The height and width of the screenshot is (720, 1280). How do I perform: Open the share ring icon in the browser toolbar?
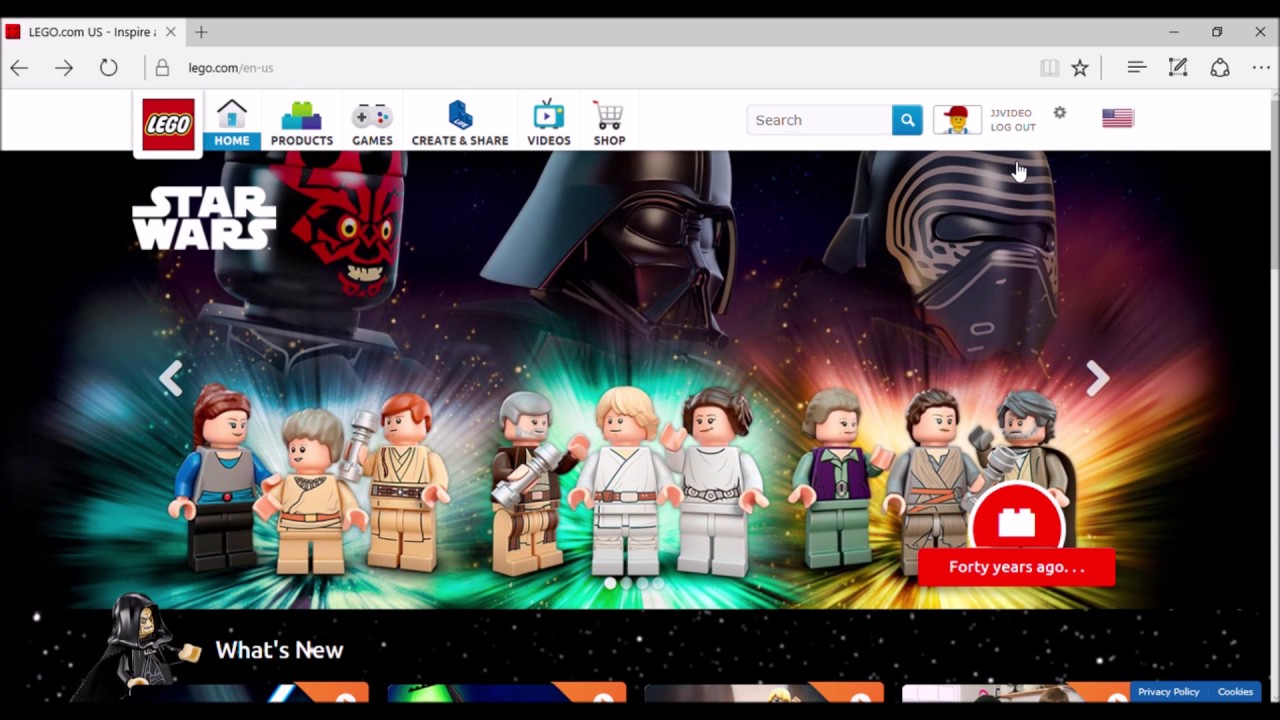(1220, 67)
